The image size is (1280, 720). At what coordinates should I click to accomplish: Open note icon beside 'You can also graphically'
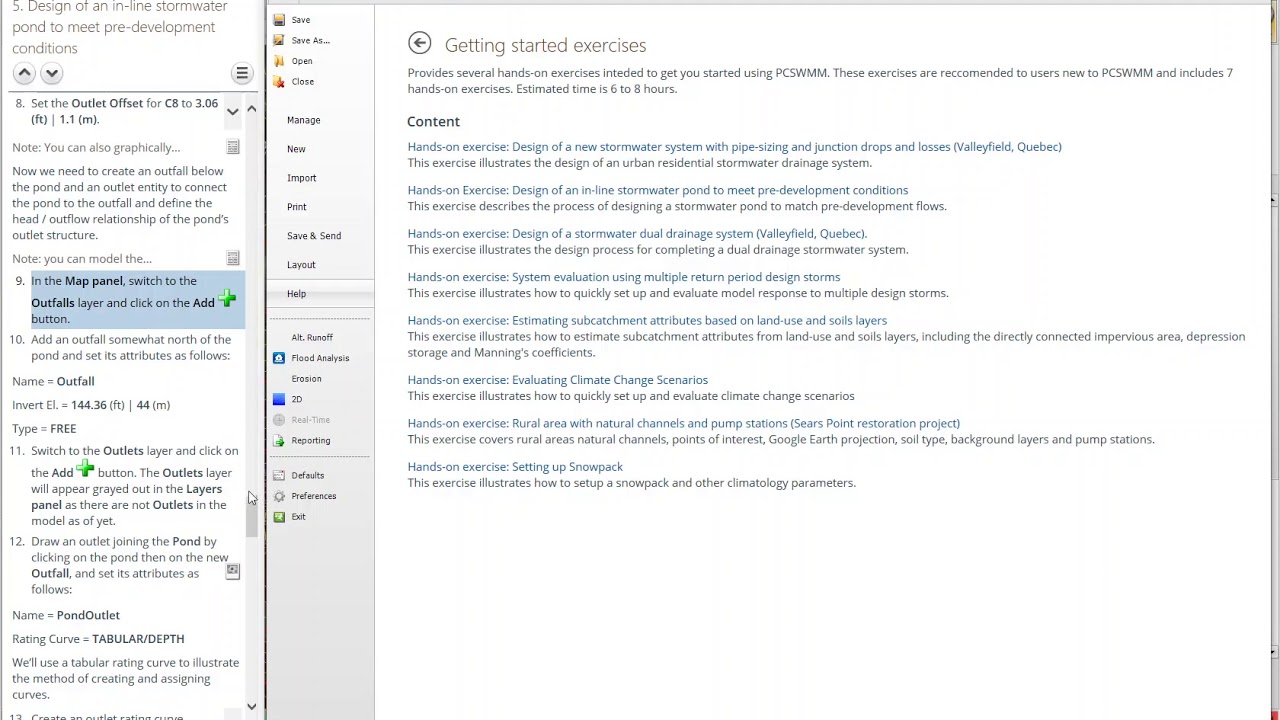(233, 148)
